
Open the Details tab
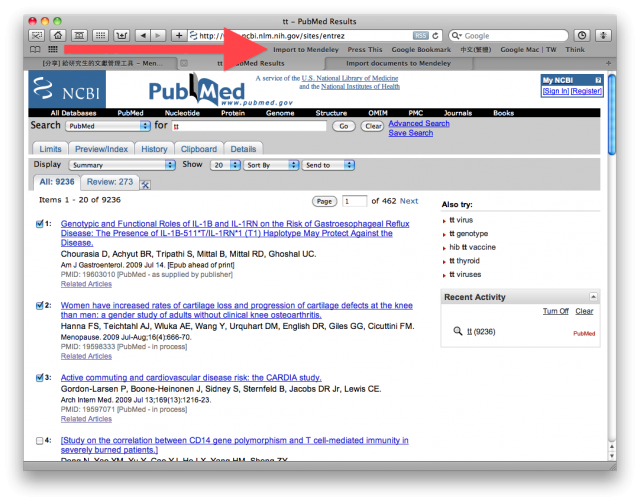click(243, 149)
